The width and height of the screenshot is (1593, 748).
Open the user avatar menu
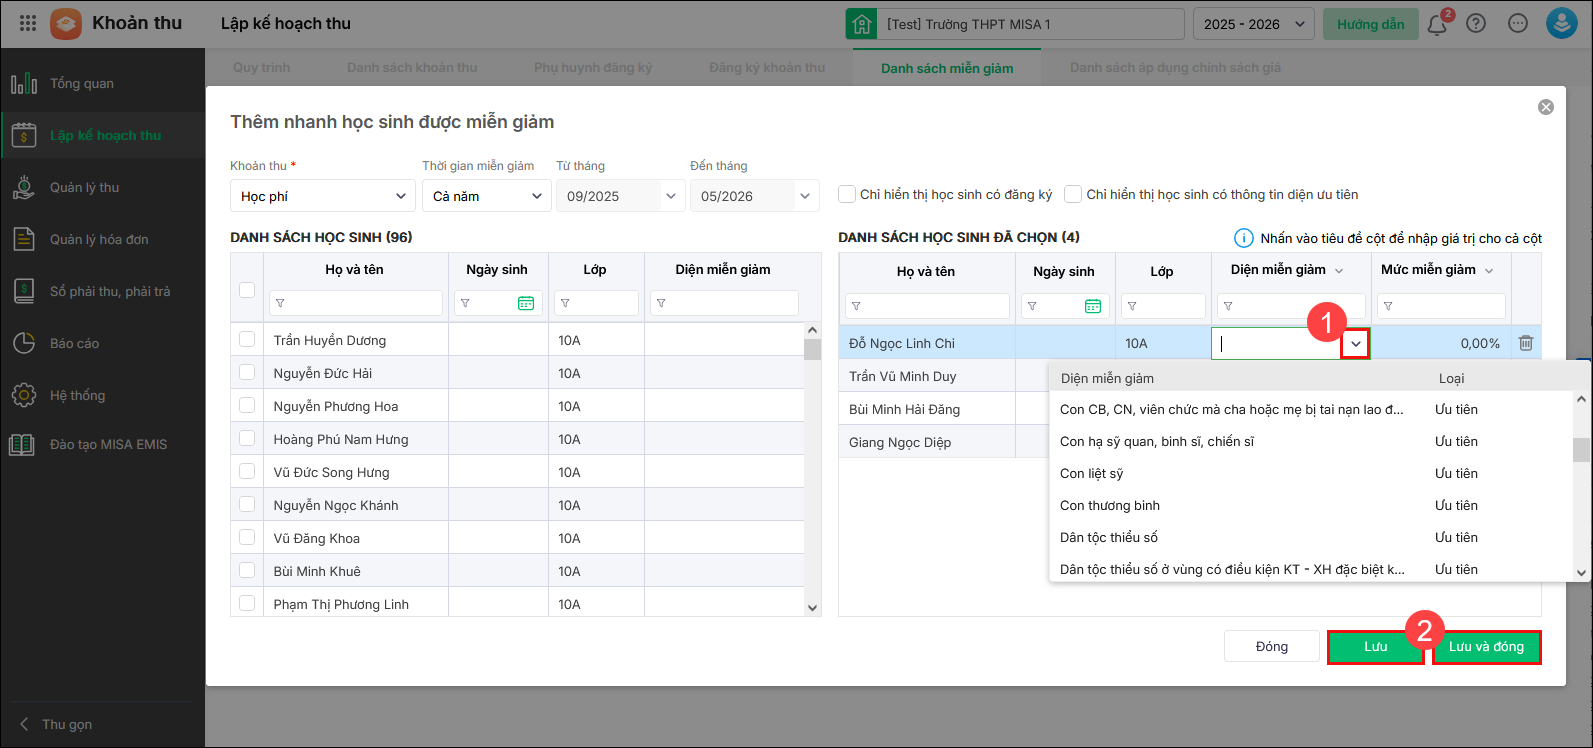(x=1561, y=24)
